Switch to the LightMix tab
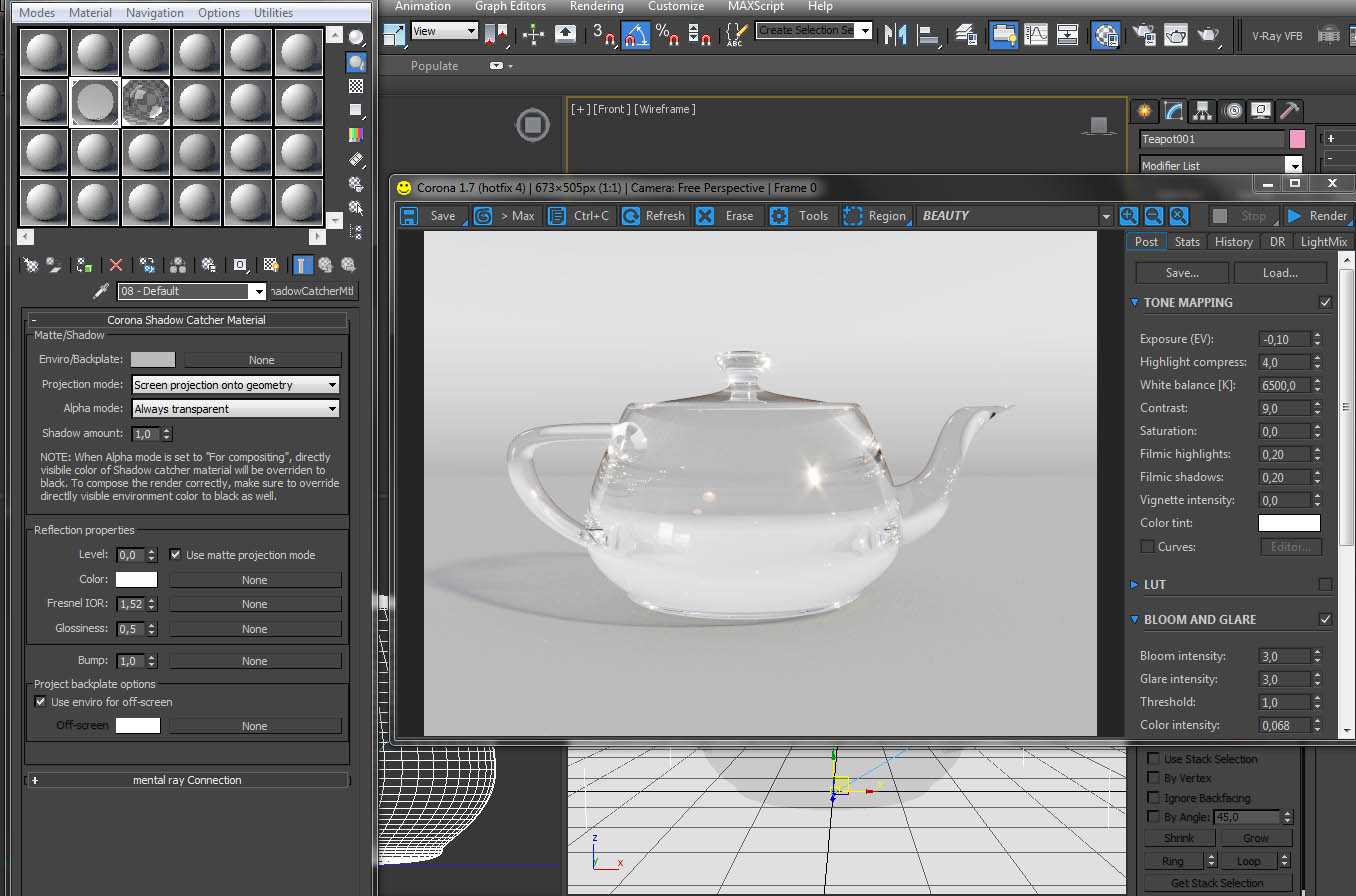This screenshot has width=1356, height=896. [1323, 242]
